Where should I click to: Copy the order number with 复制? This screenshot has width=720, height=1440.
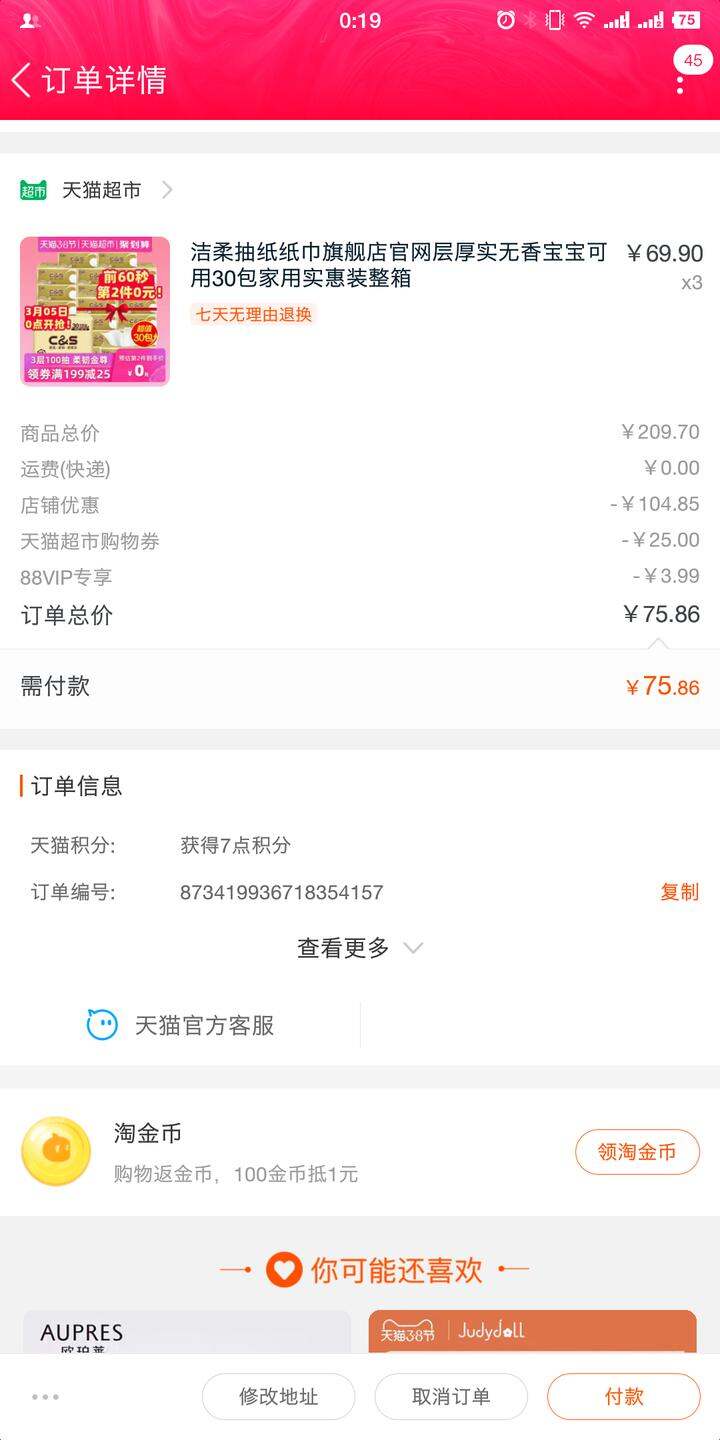click(x=679, y=892)
